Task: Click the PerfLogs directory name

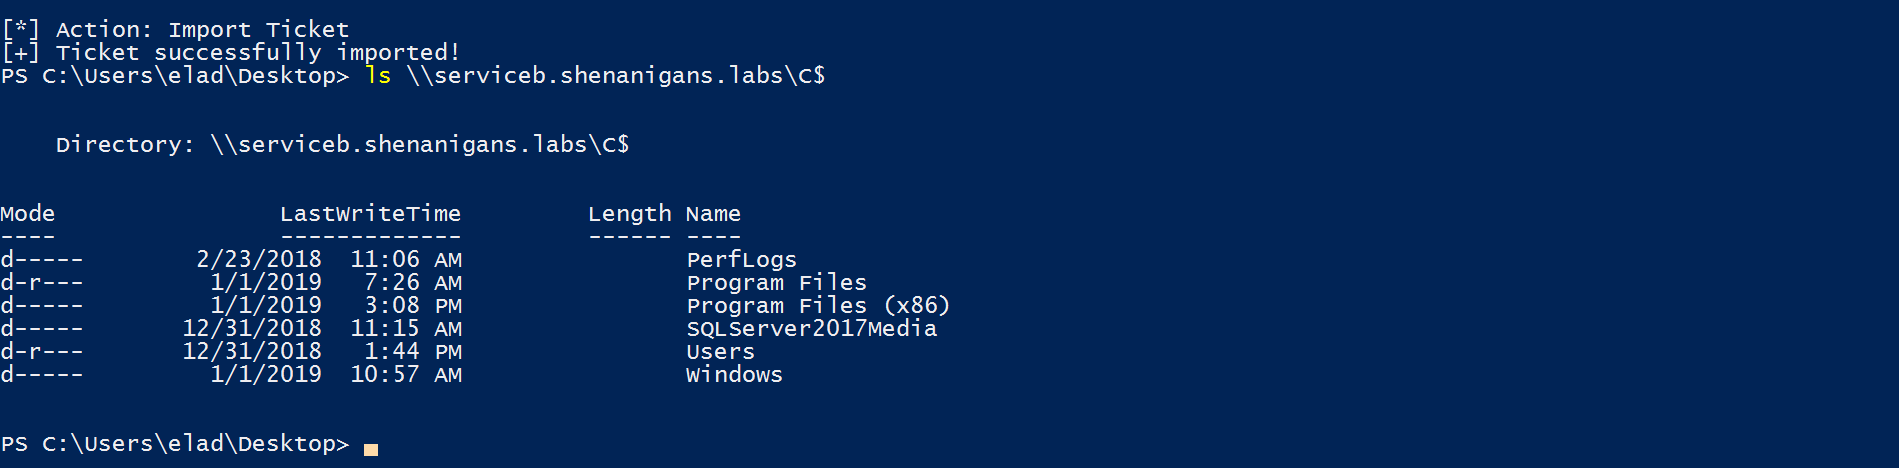Action: coord(741,260)
